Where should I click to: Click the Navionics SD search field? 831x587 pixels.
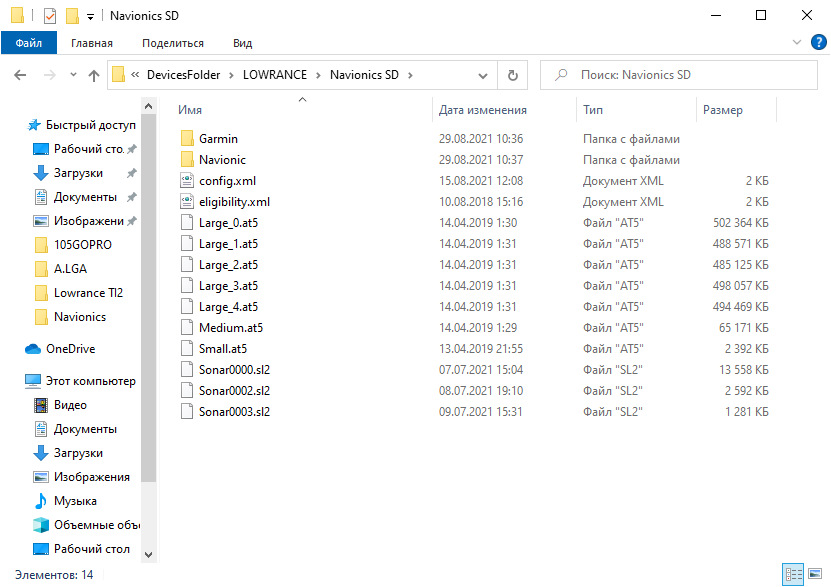[678, 75]
